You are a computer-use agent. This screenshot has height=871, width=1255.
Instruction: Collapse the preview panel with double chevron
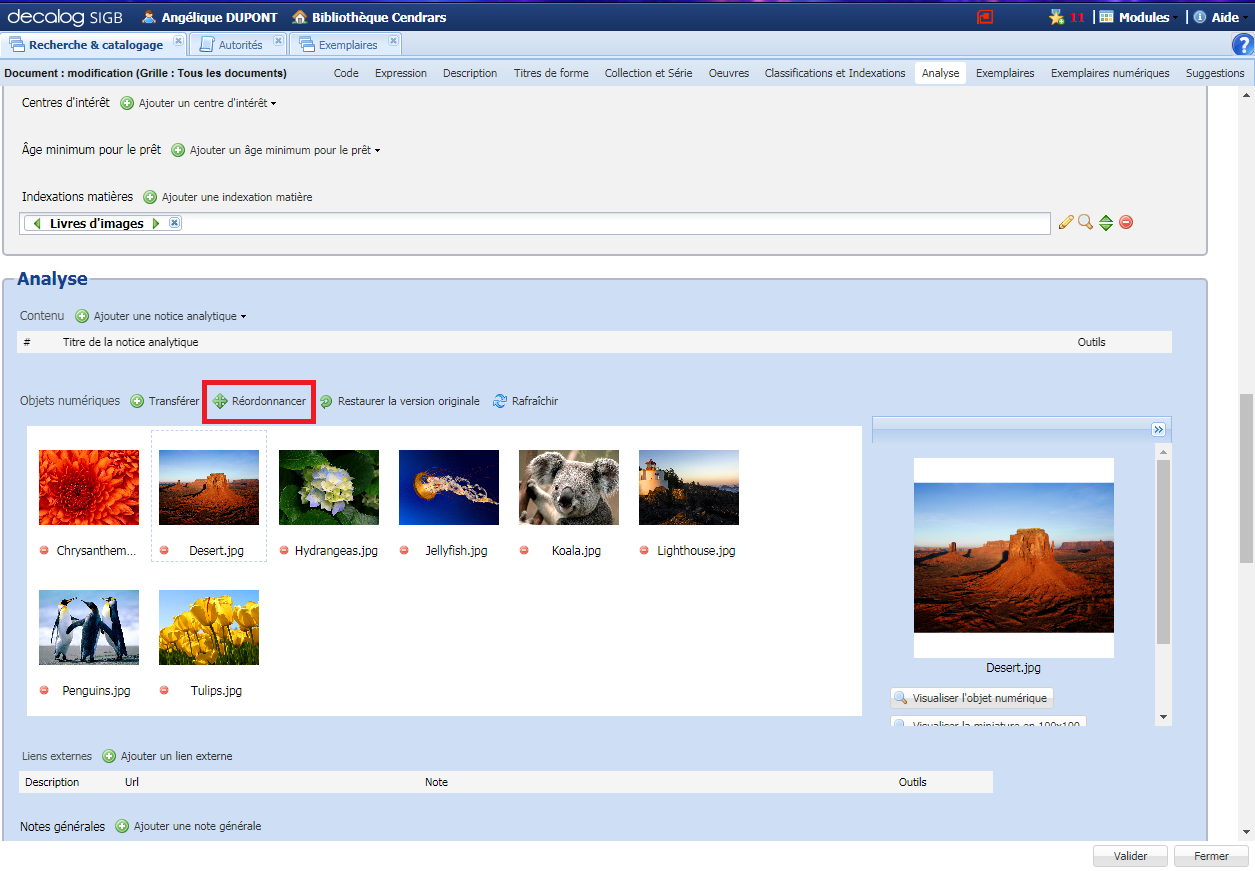pyautogui.click(x=1158, y=429)
